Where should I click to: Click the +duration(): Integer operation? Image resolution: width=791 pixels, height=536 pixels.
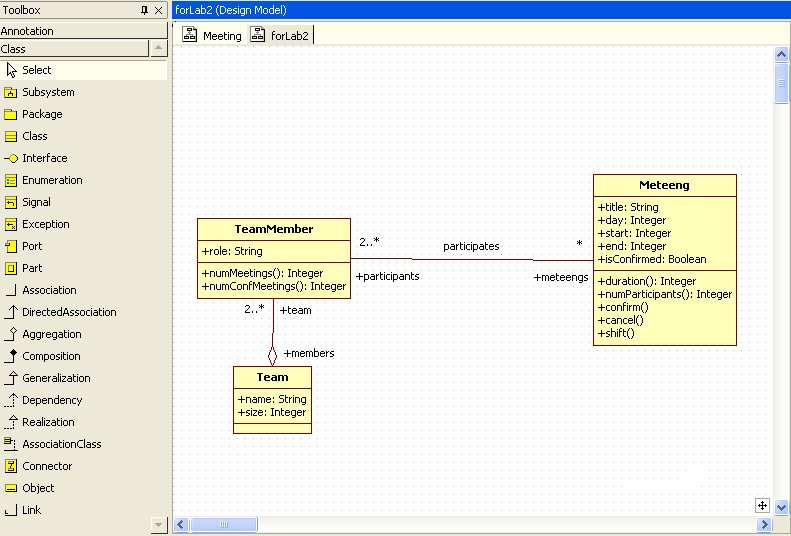coord(647,281)
